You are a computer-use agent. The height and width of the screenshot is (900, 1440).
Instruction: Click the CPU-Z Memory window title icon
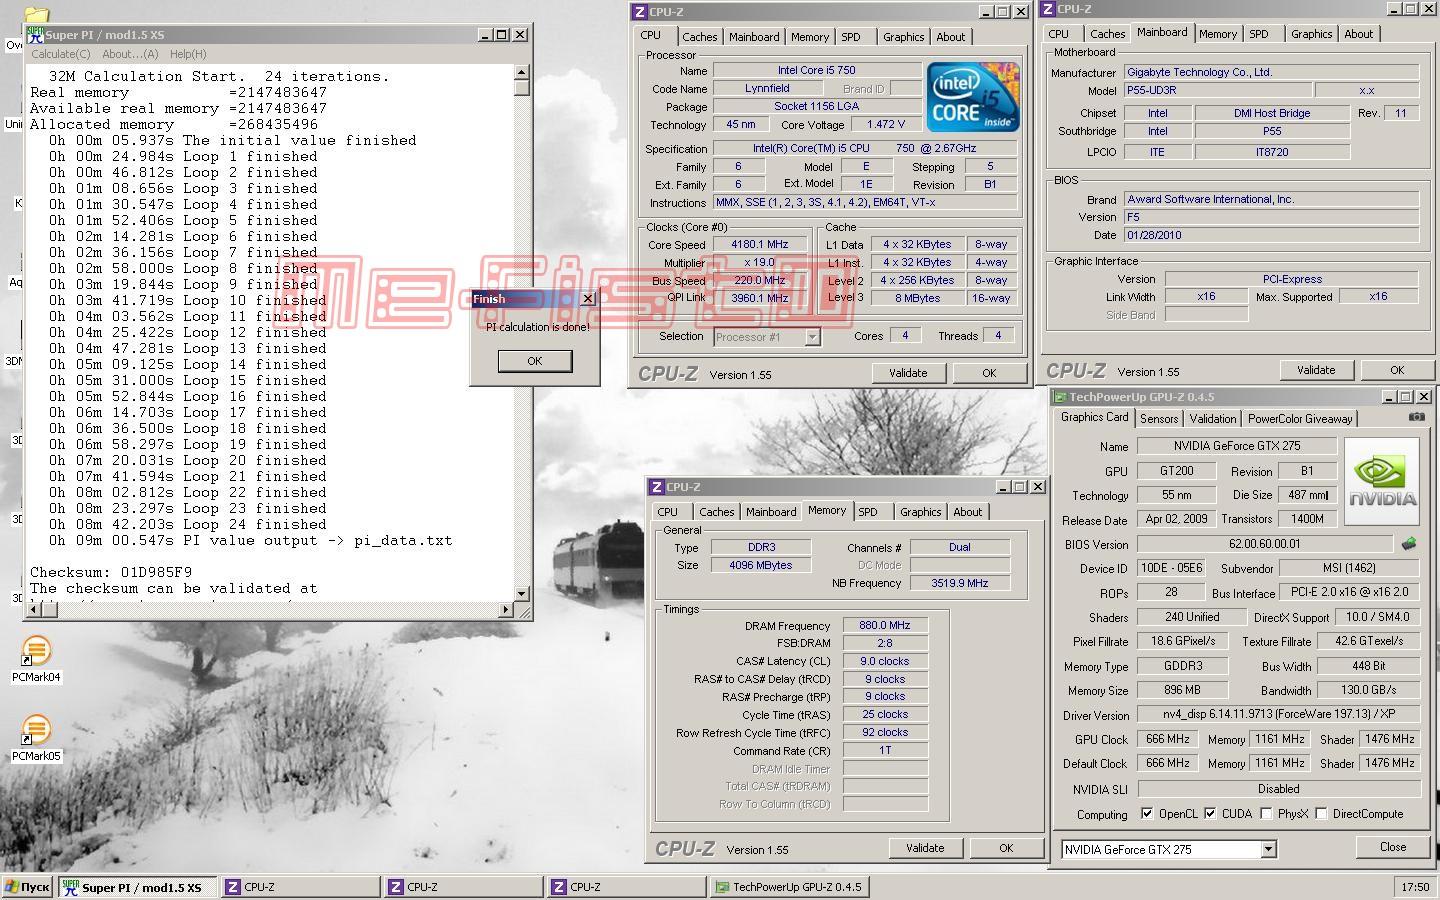pyautogui.click(x=657, y=487)
